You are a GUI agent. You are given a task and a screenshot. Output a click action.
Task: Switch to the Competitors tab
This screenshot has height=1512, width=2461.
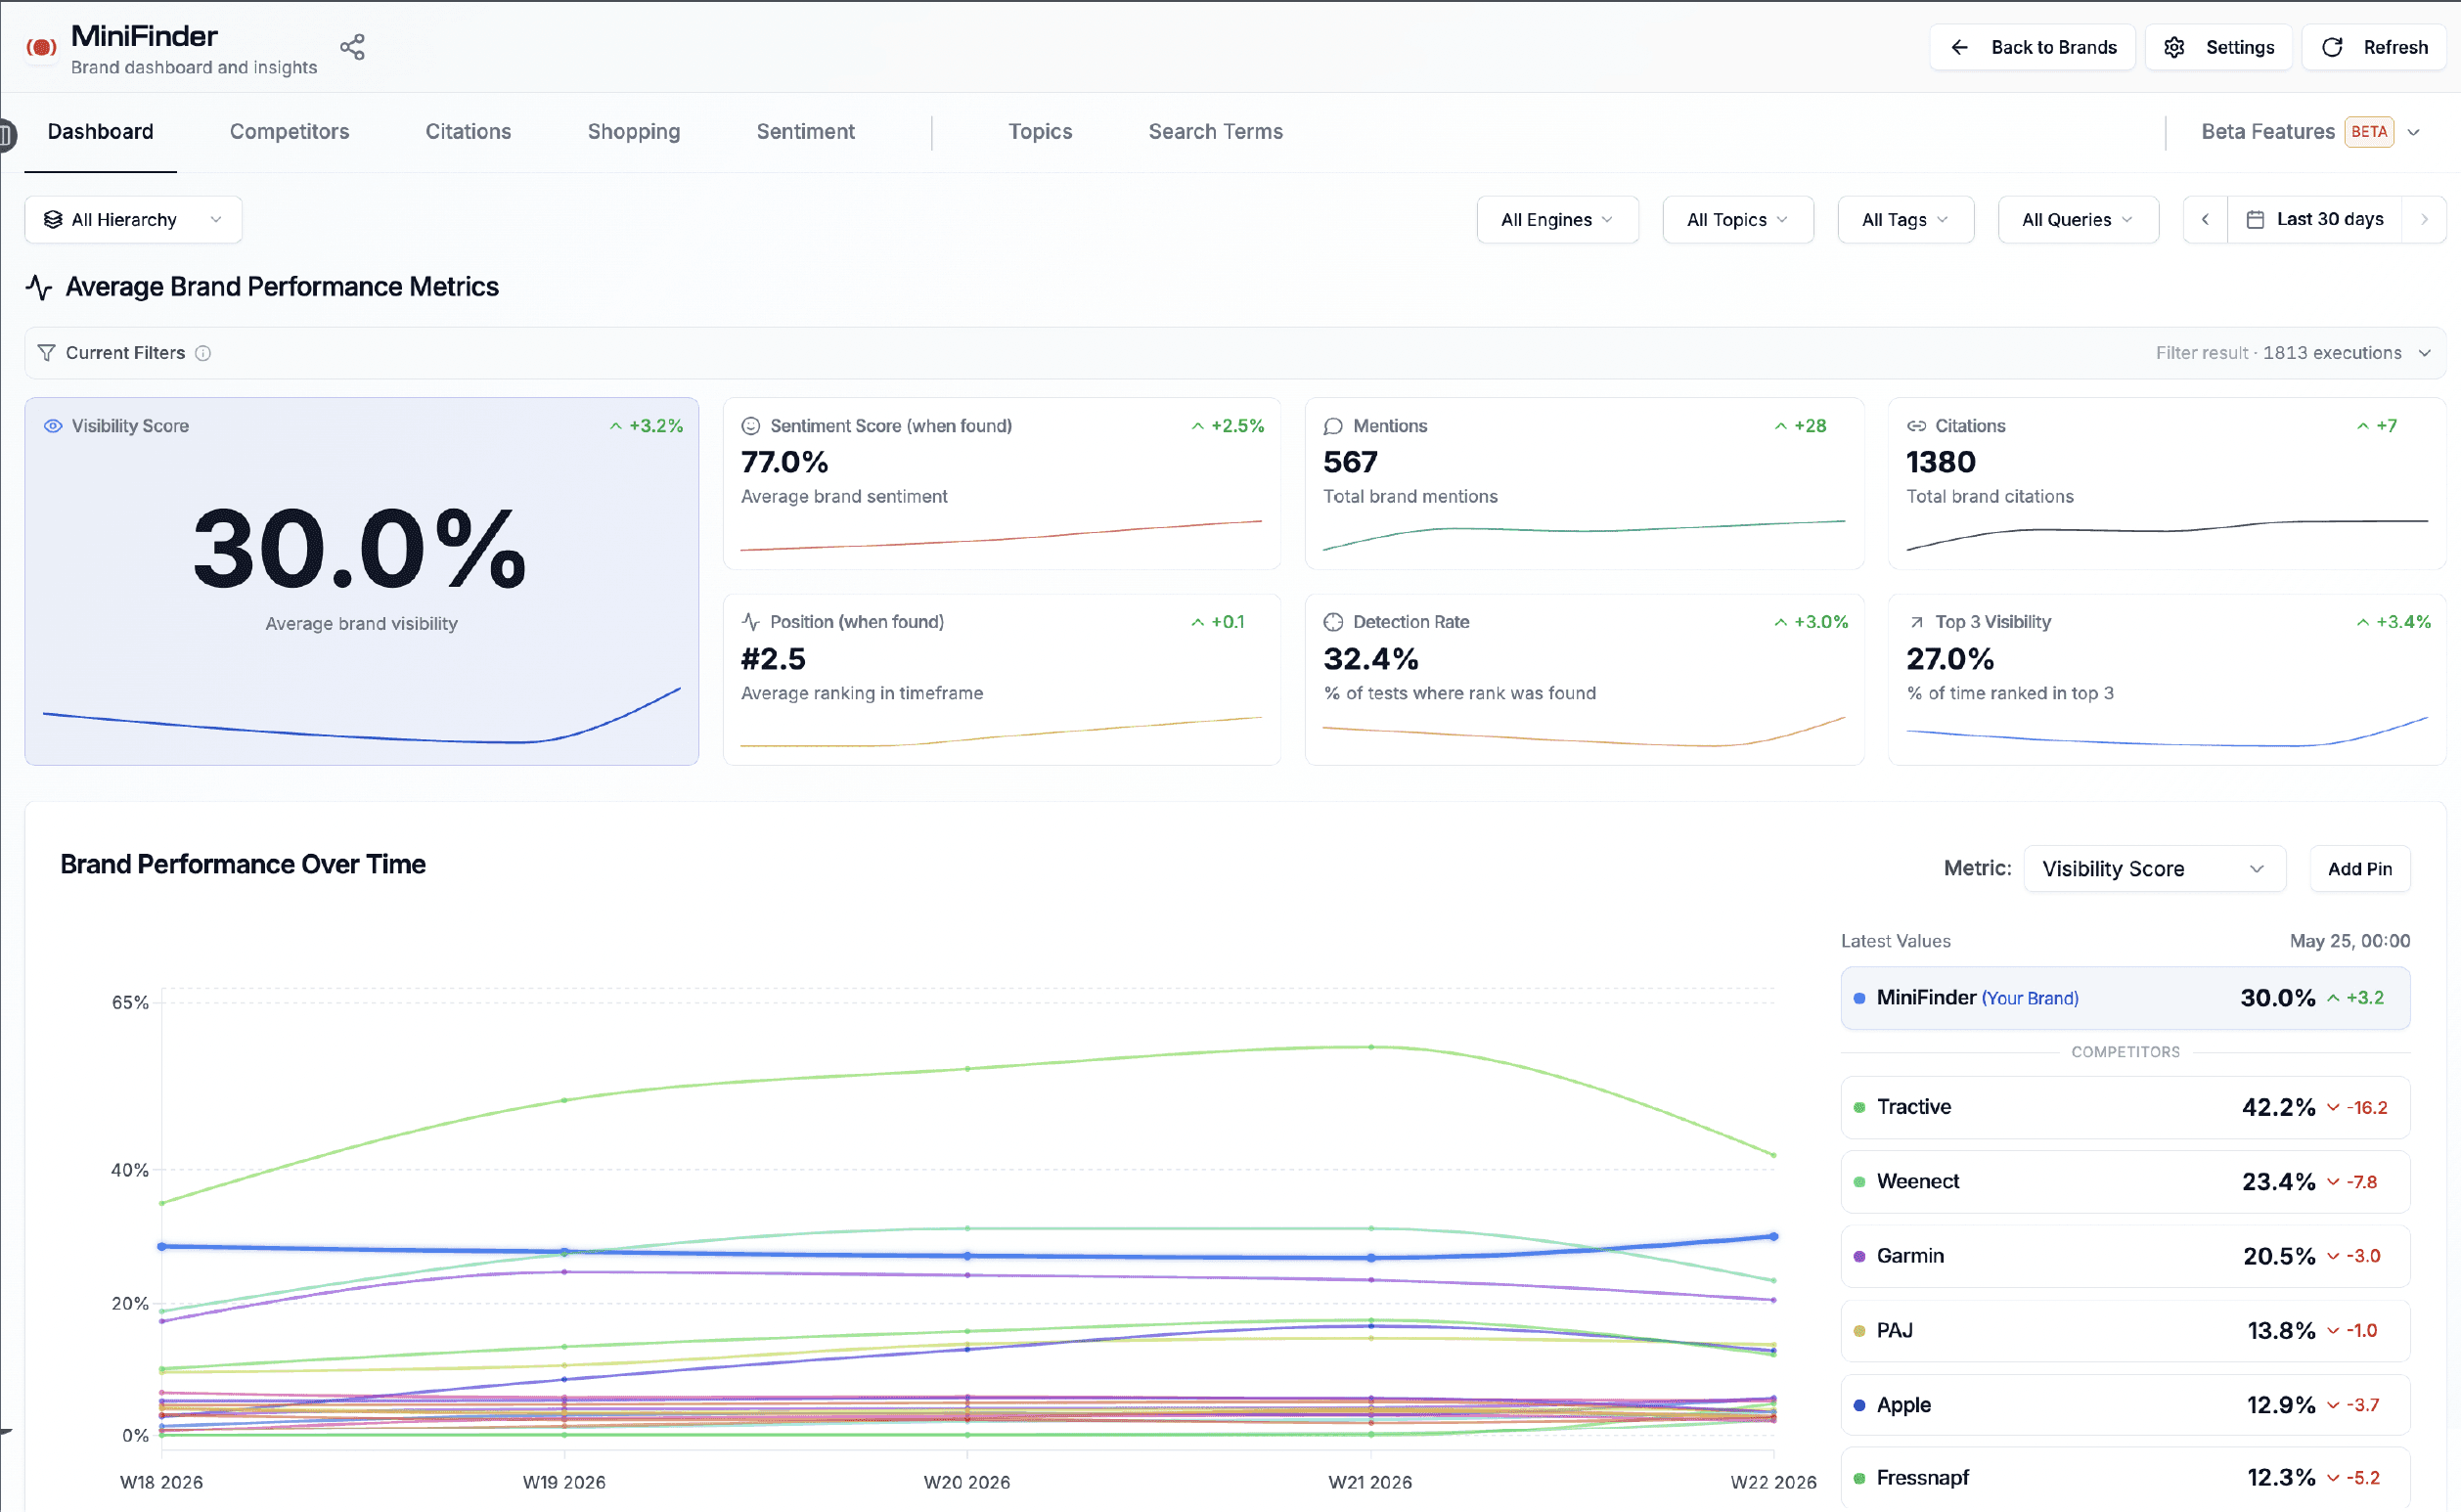[289, 132]
